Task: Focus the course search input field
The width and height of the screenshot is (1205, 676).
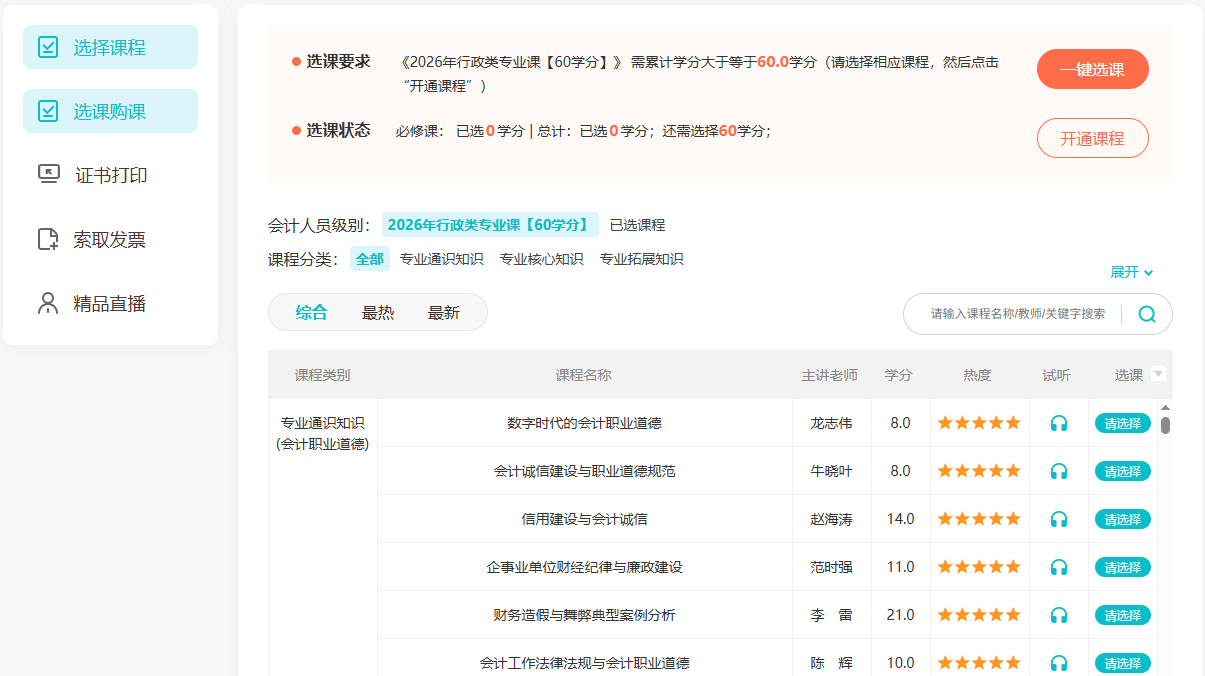Action: 1018,313
